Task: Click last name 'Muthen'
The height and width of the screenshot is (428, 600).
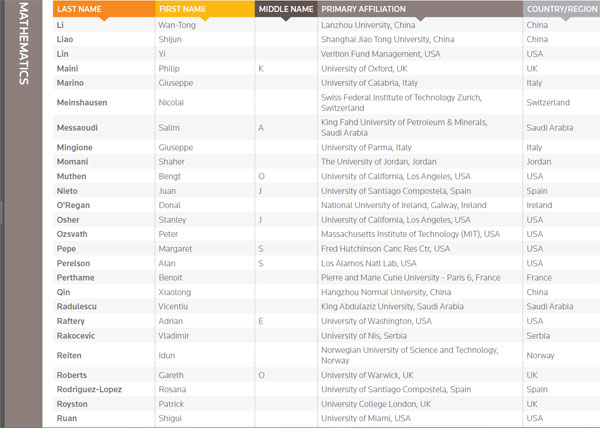Action: pos(71,176)
